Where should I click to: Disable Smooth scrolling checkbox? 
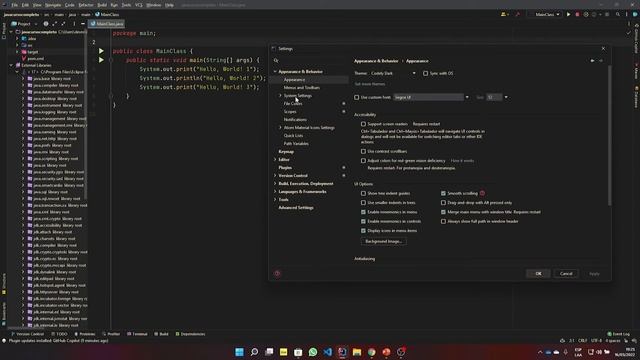point(443,193)
